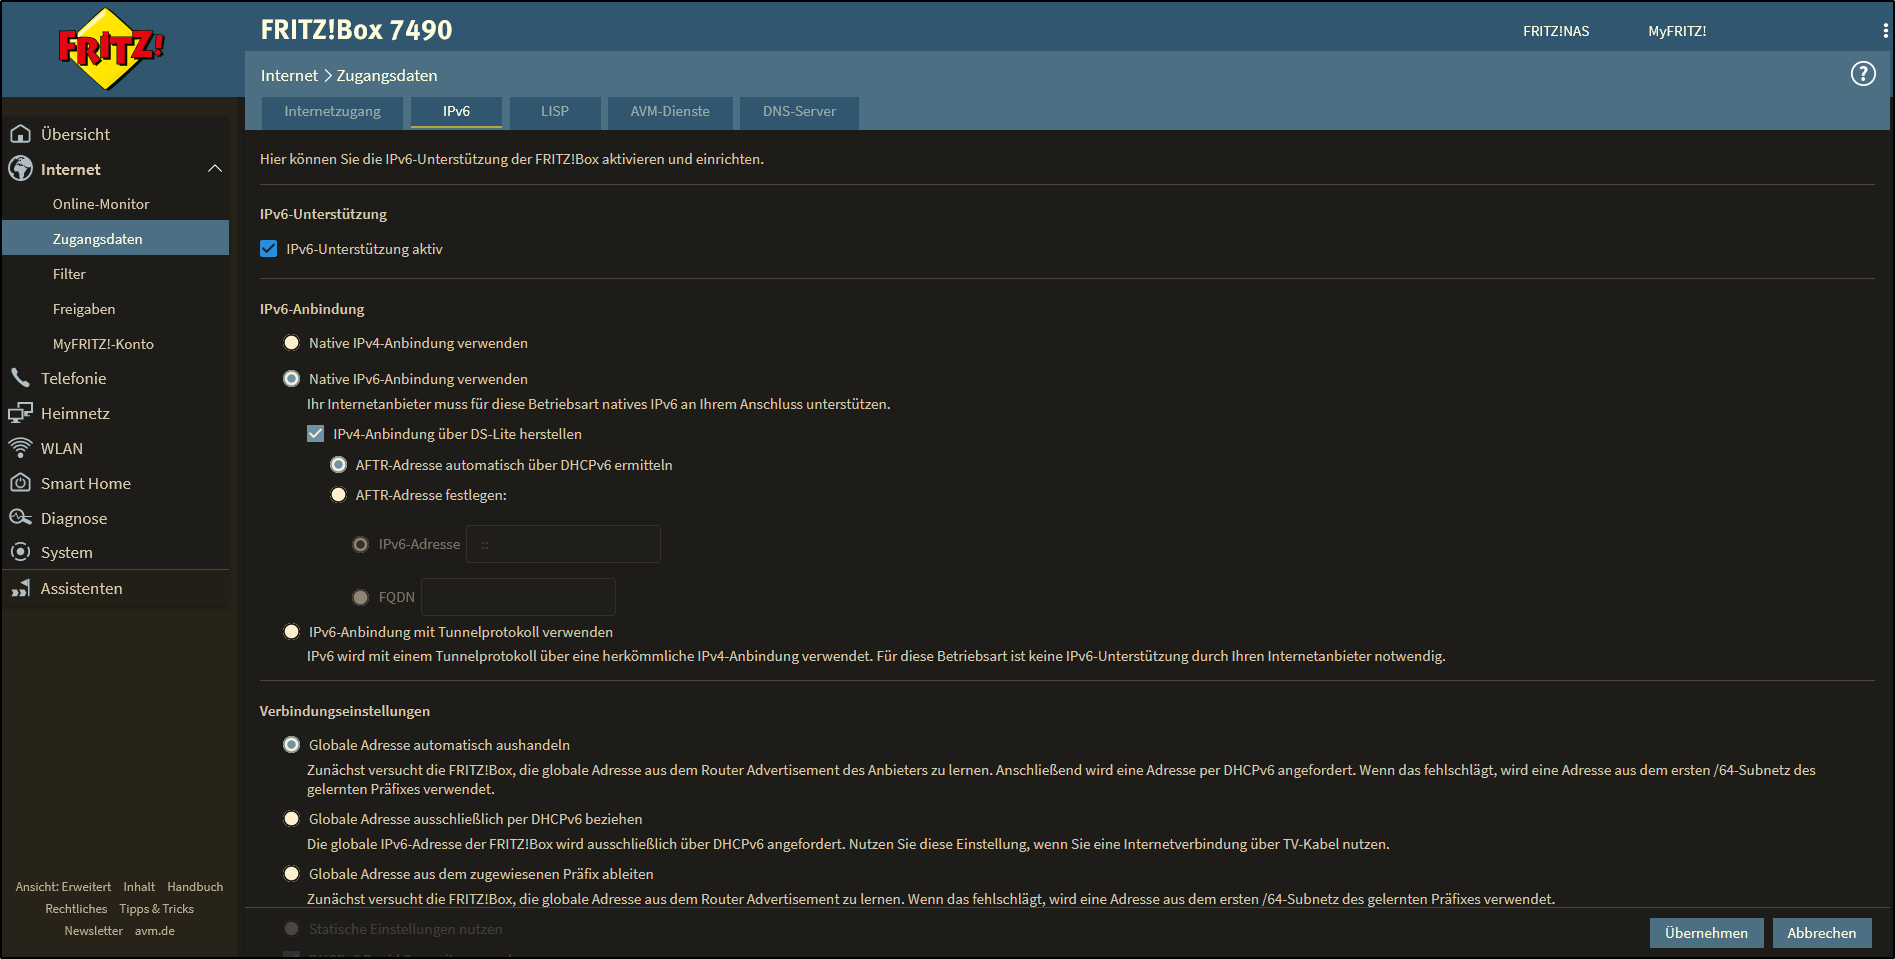Toggle the Ansicht: Erweitert view link

coord(63,887)
